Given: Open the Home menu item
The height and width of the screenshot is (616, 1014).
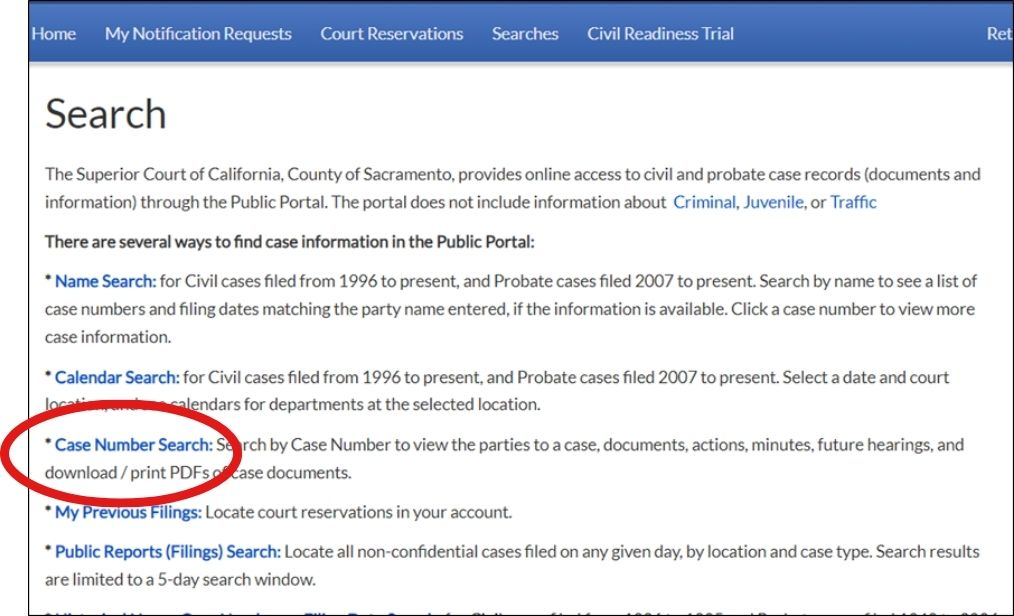Looking at the screenshot, I should (54, 34).
